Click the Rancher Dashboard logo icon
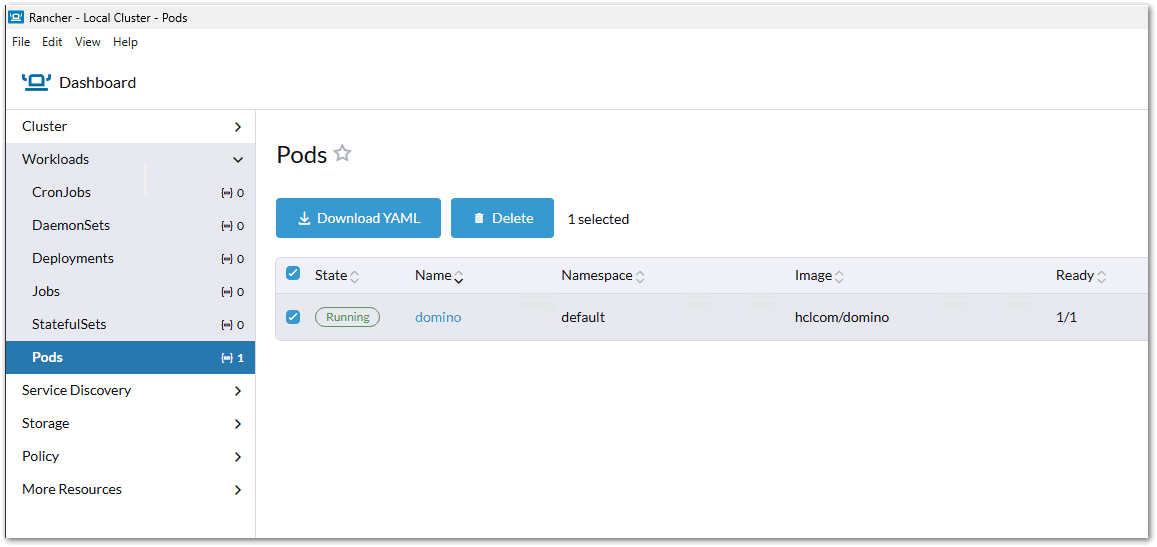1157x547 pixels. pyautogui.click(x=36, y=83)
